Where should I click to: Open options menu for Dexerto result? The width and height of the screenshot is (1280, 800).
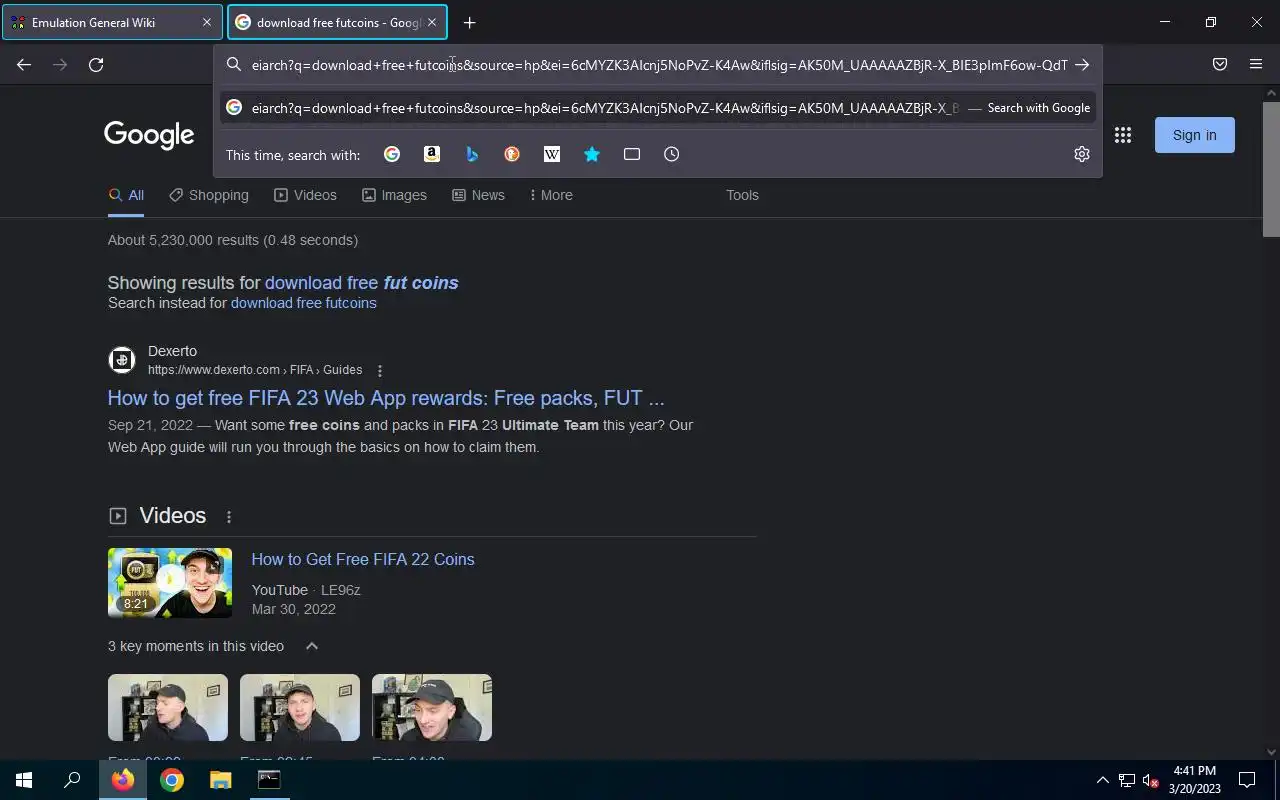tap(380, 371)
